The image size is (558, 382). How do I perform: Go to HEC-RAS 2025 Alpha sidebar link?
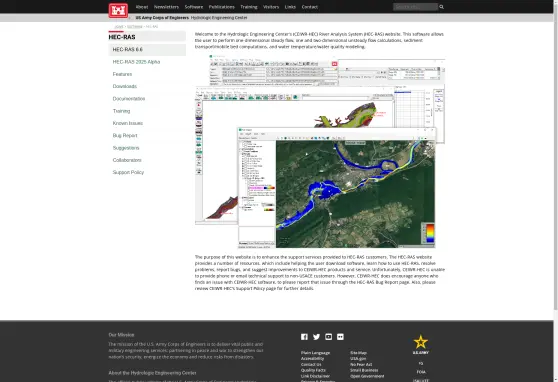136,62
